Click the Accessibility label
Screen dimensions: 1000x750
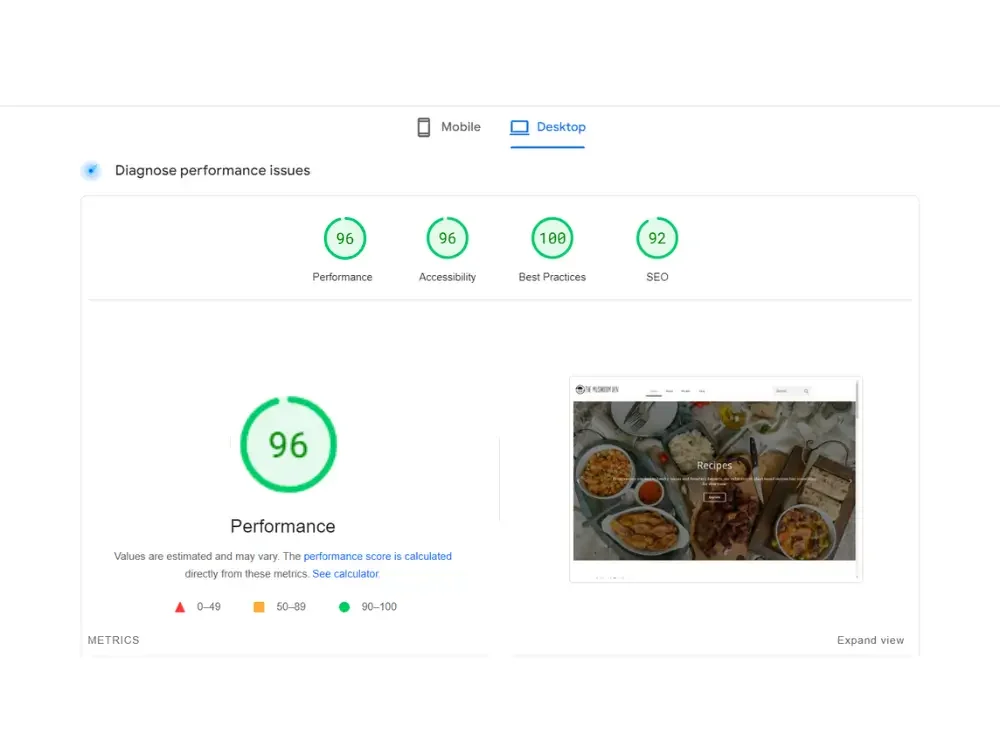pos(447,277)
